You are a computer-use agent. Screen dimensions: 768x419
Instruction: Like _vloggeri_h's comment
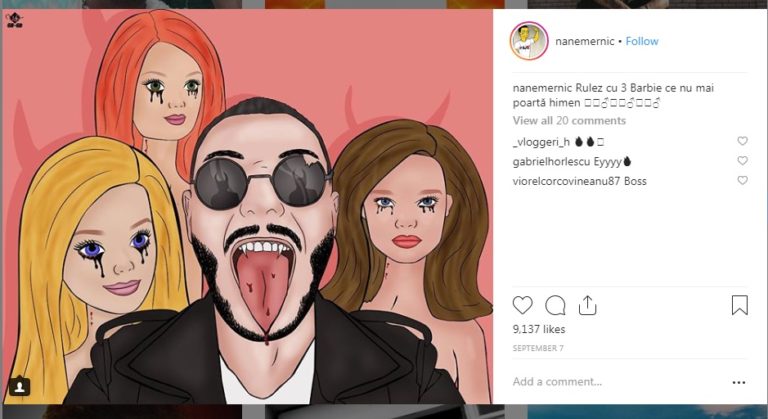tap(742, 141)
